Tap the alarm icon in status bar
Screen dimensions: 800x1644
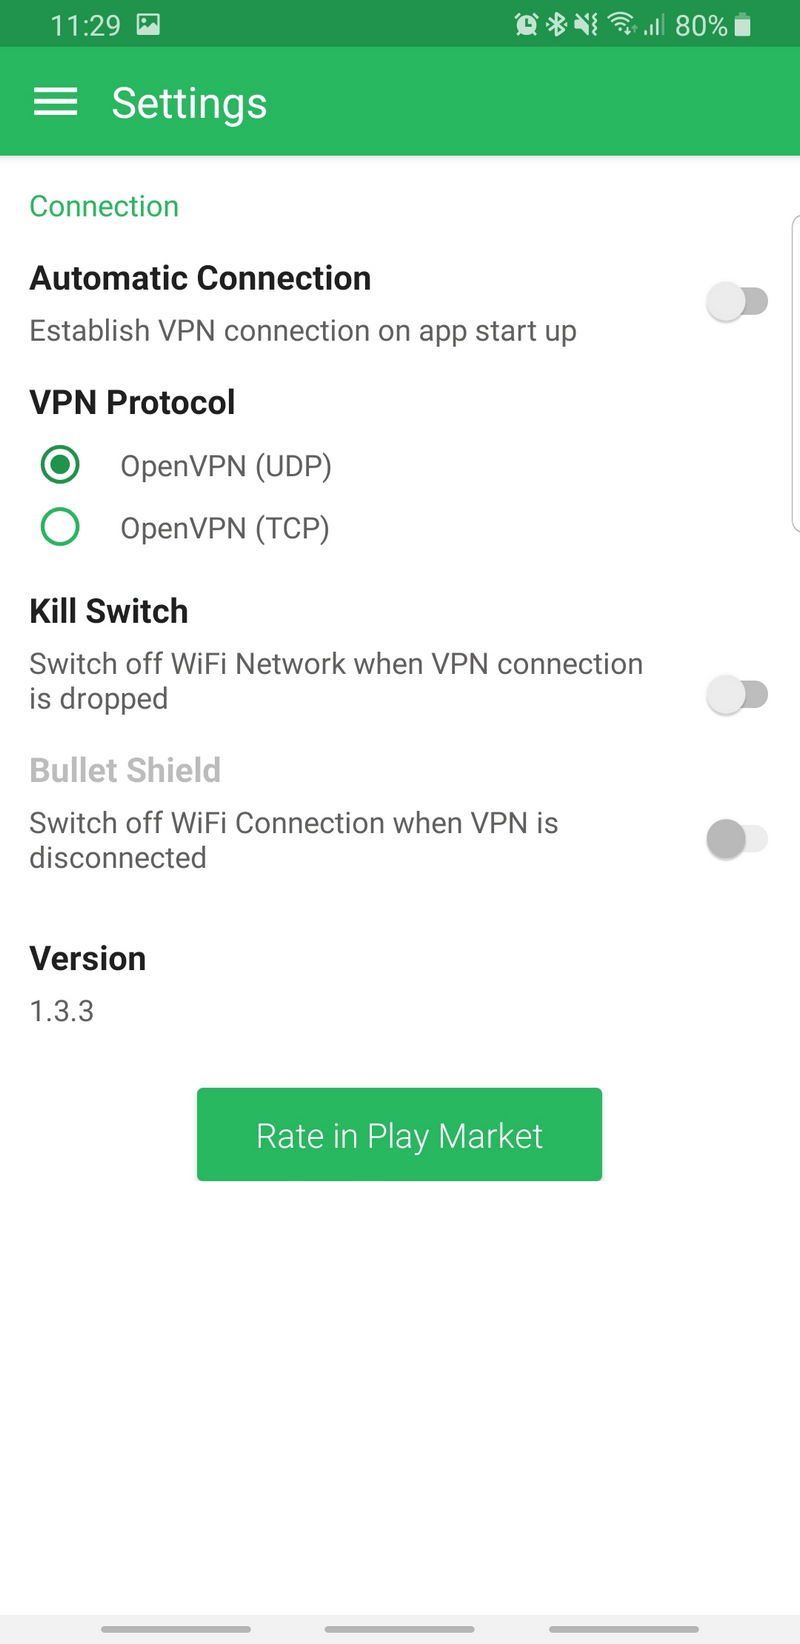click(526, 24)
